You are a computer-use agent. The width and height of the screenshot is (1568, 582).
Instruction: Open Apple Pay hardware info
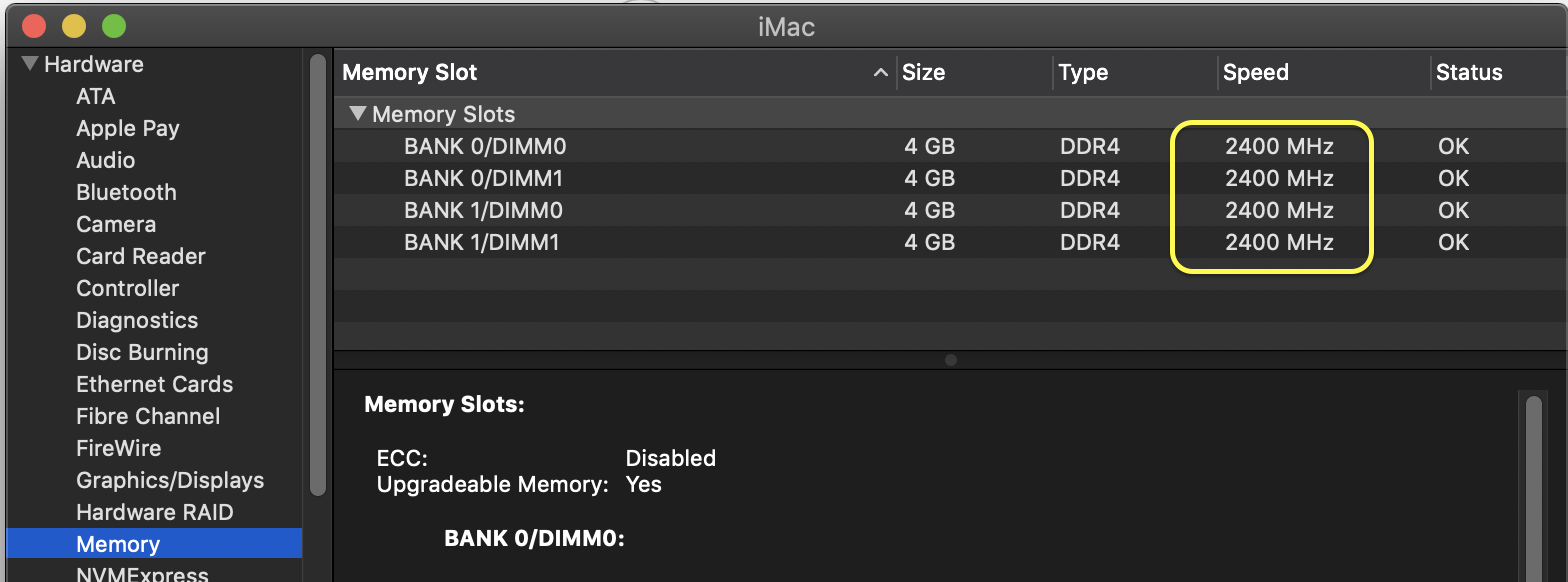pos(128,129)
